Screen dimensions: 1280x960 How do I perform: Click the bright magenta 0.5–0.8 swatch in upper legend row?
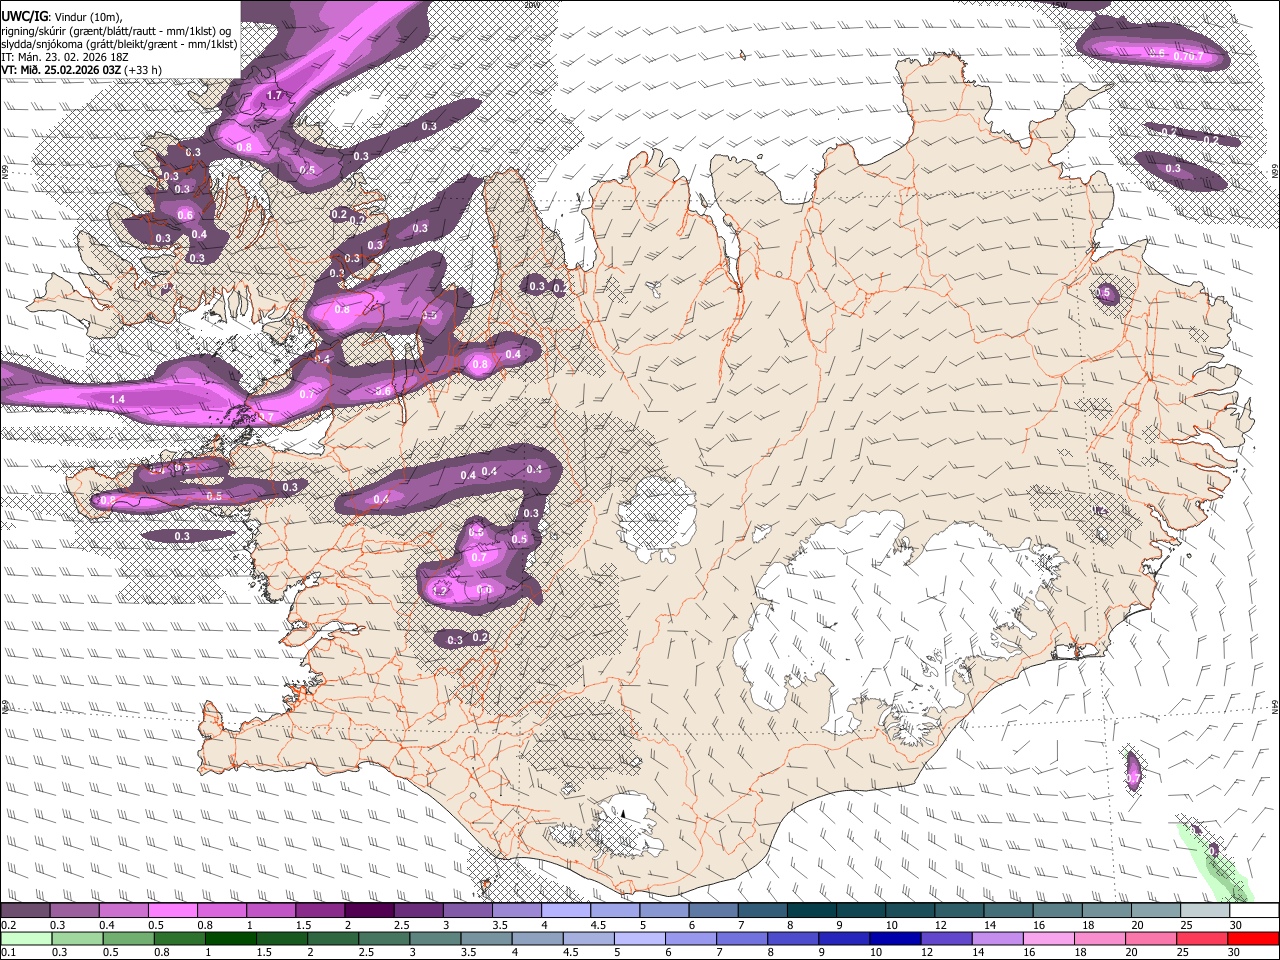point(172,911)
